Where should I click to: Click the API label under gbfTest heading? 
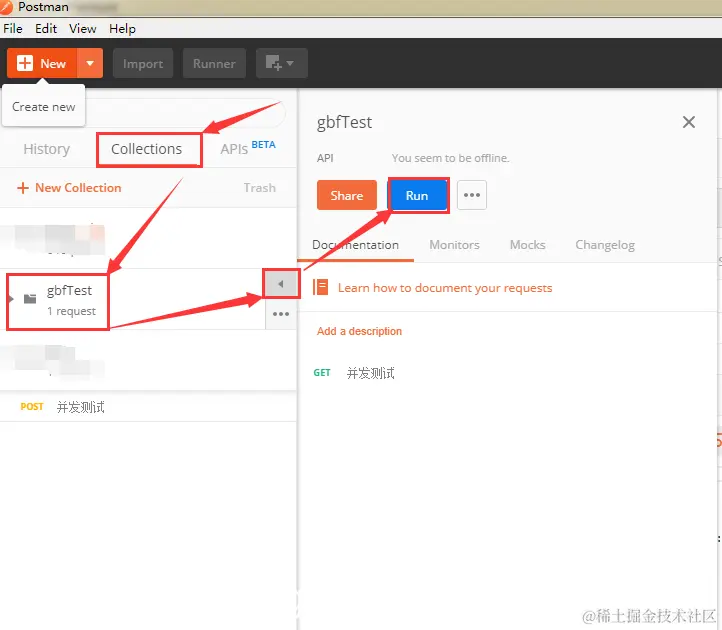coord(325,158)
